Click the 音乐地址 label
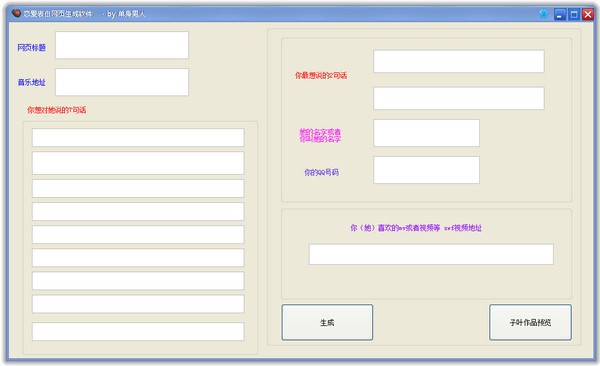The width and height of the screenshot is (600, 366). tap(32, 82)
